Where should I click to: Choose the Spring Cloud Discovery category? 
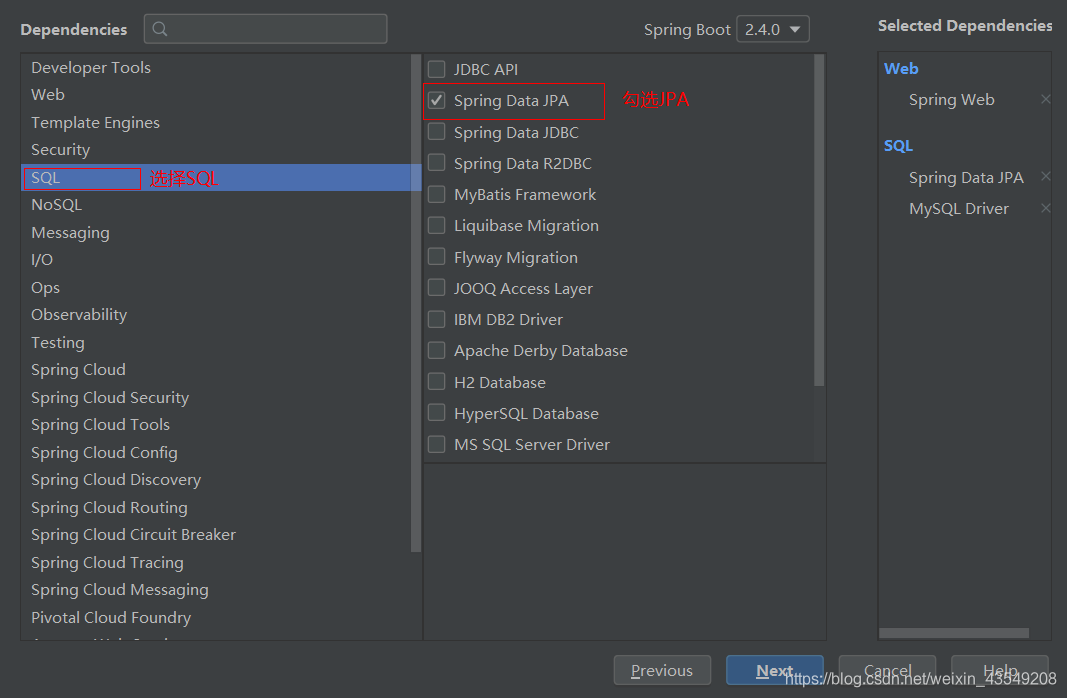tap(216, 480)
